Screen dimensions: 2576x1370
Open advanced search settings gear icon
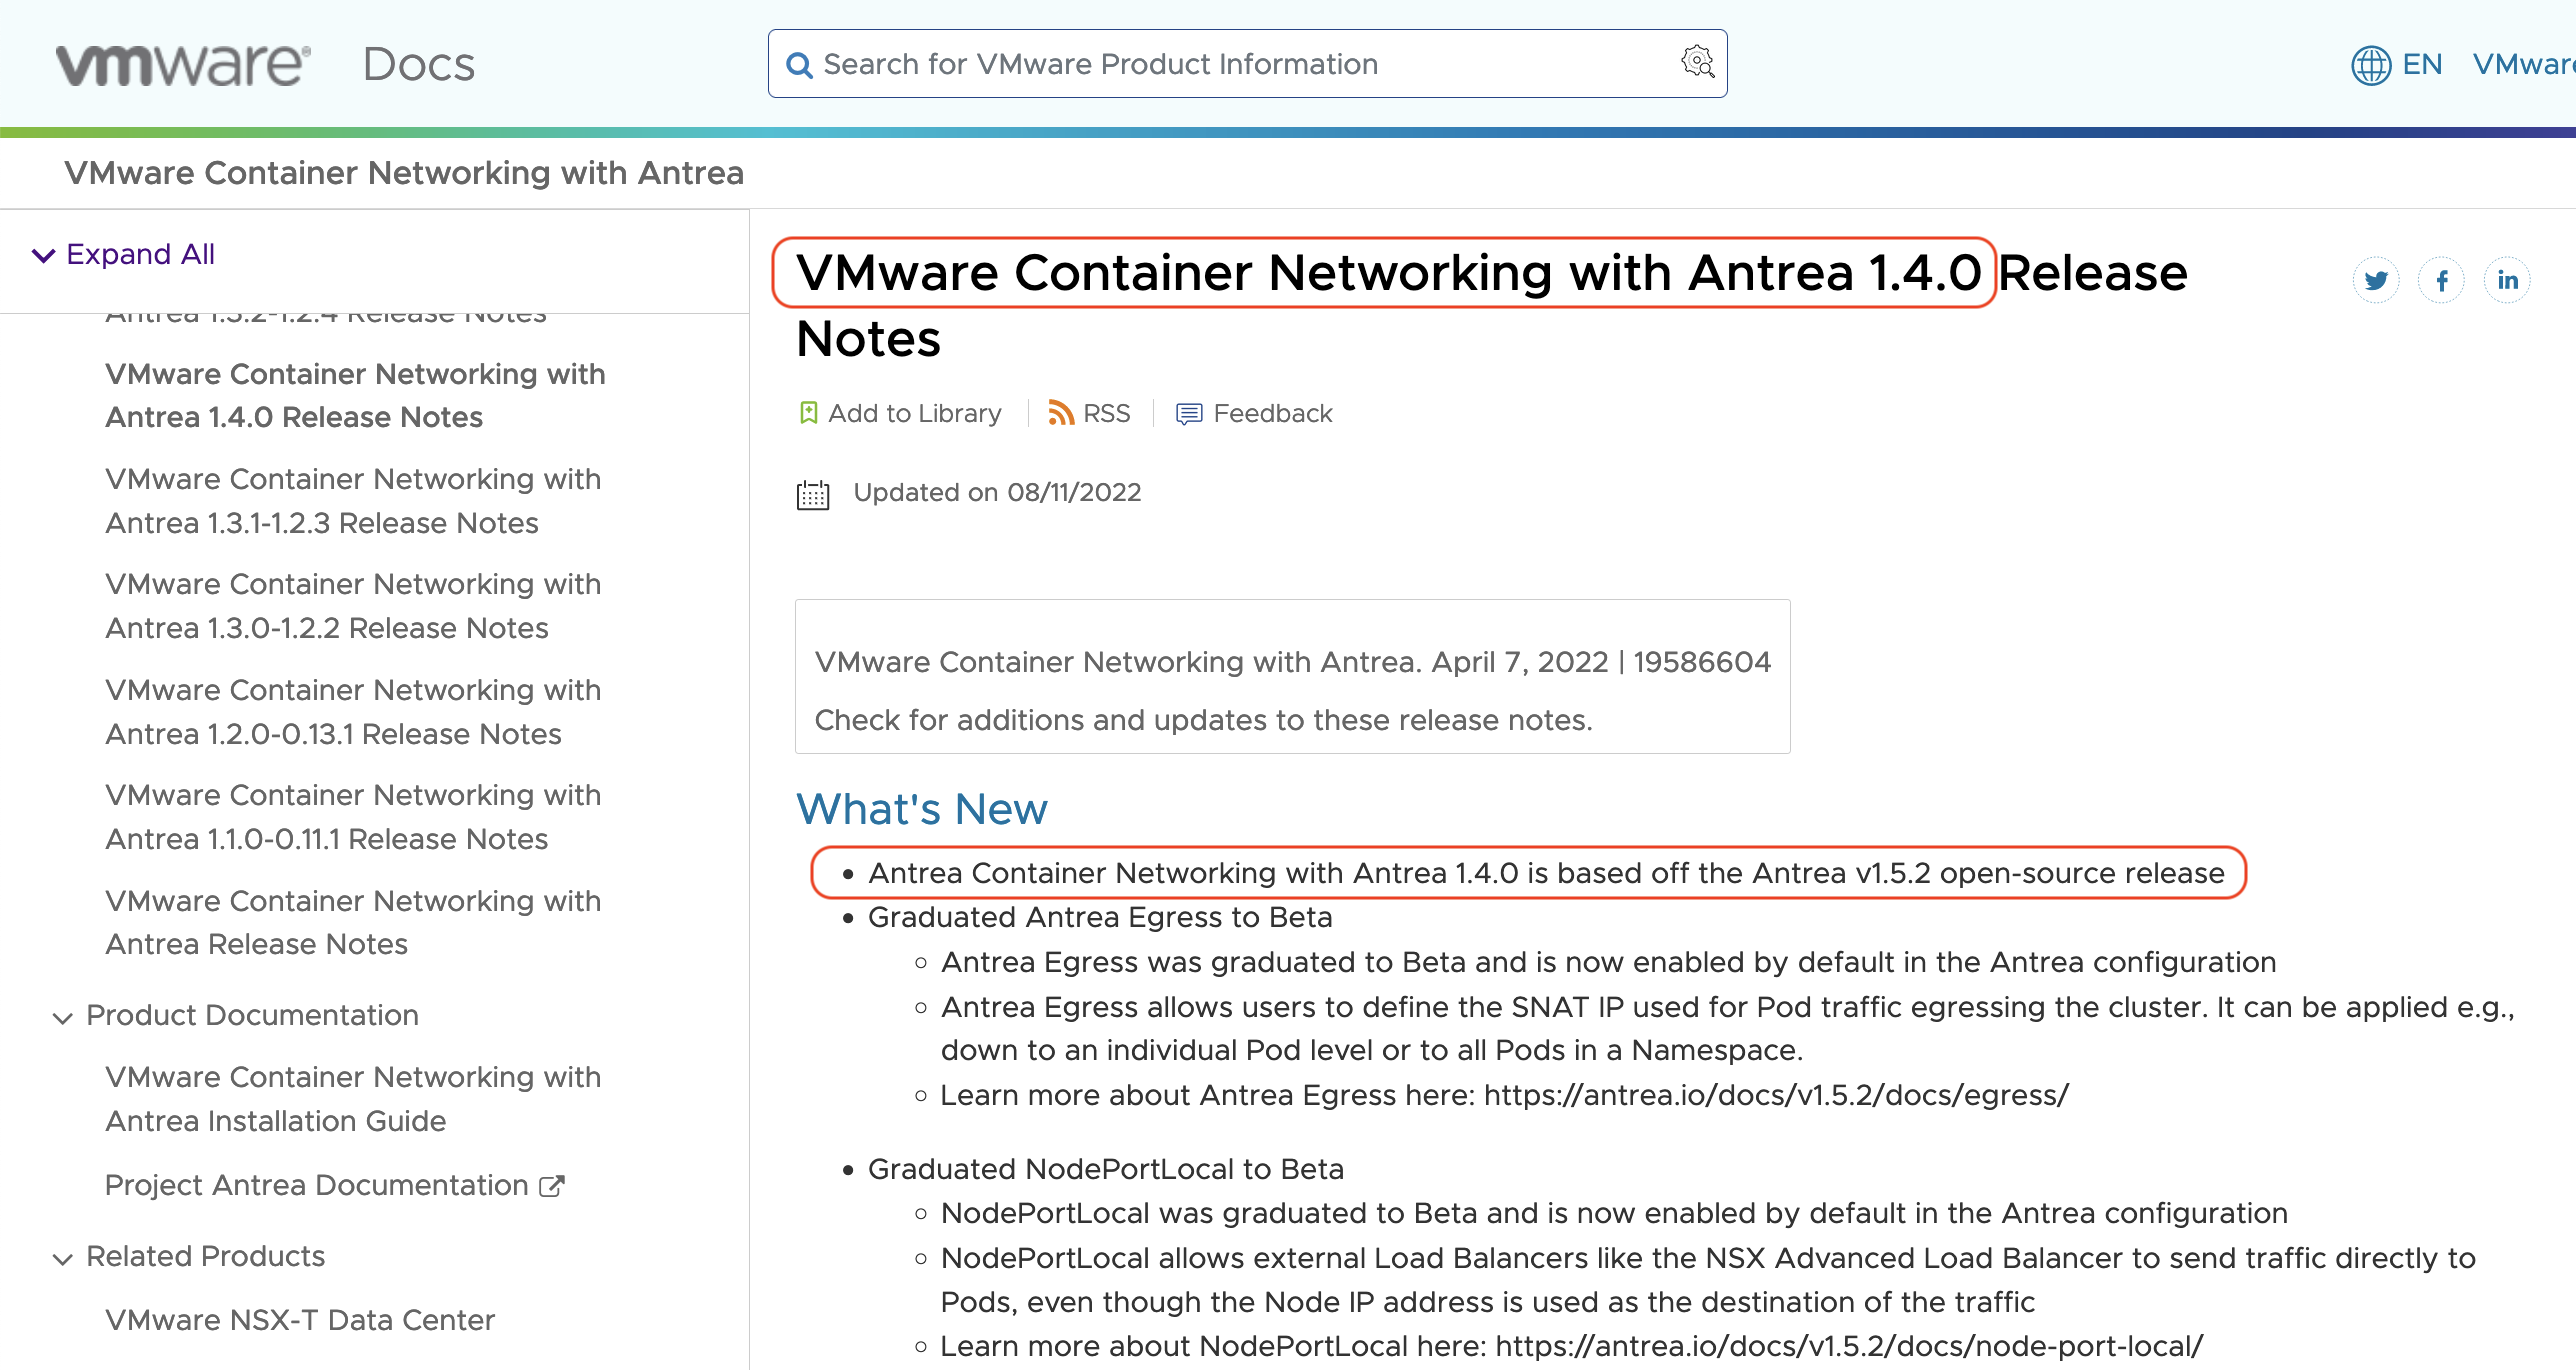tap(1697, 62)
